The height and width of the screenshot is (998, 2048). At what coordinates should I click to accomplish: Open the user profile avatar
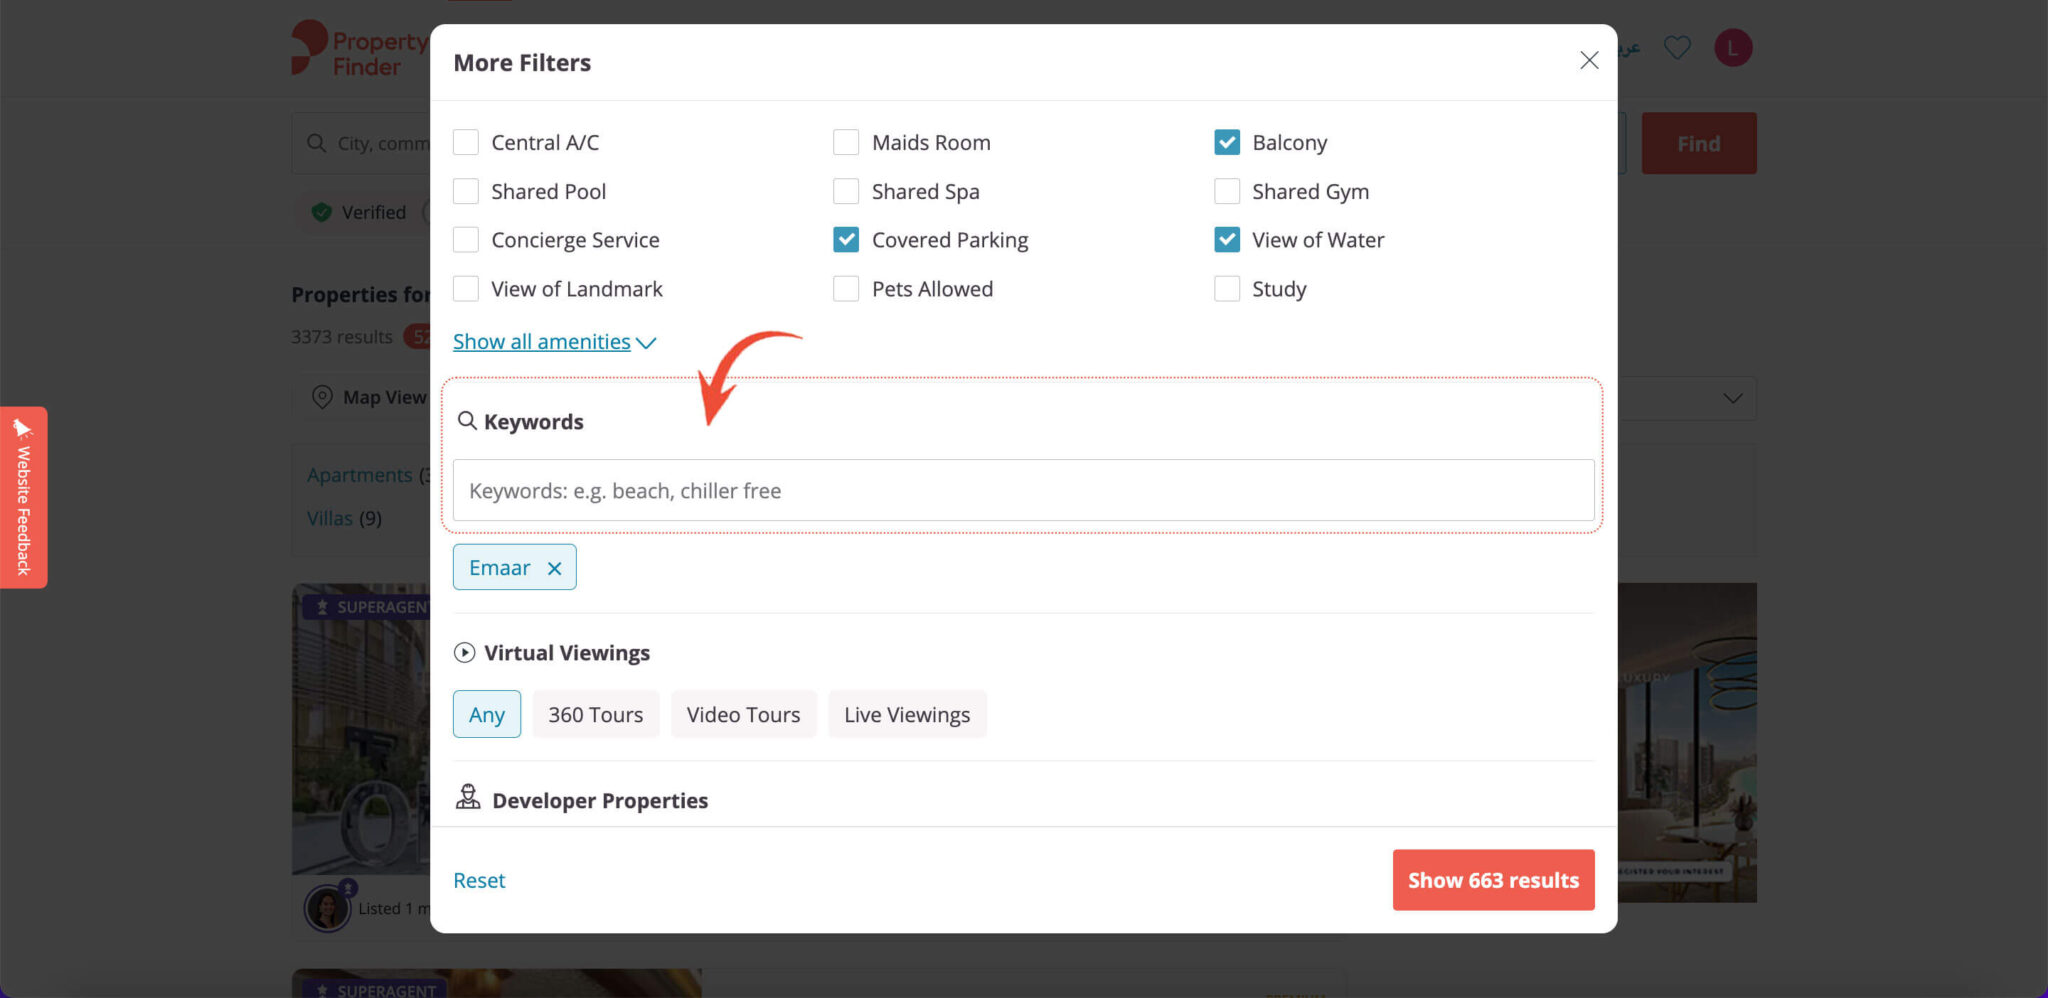coord(1732,48)
